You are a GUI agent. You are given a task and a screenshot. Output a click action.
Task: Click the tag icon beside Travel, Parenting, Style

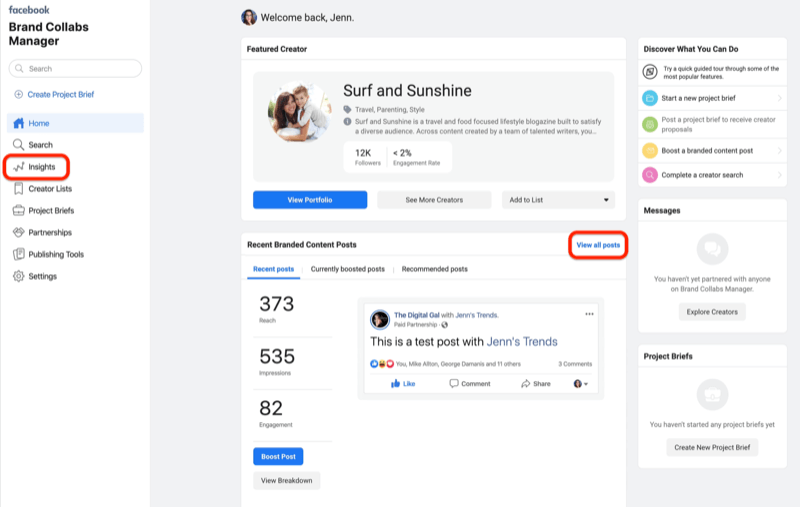(x=347, y=109)
